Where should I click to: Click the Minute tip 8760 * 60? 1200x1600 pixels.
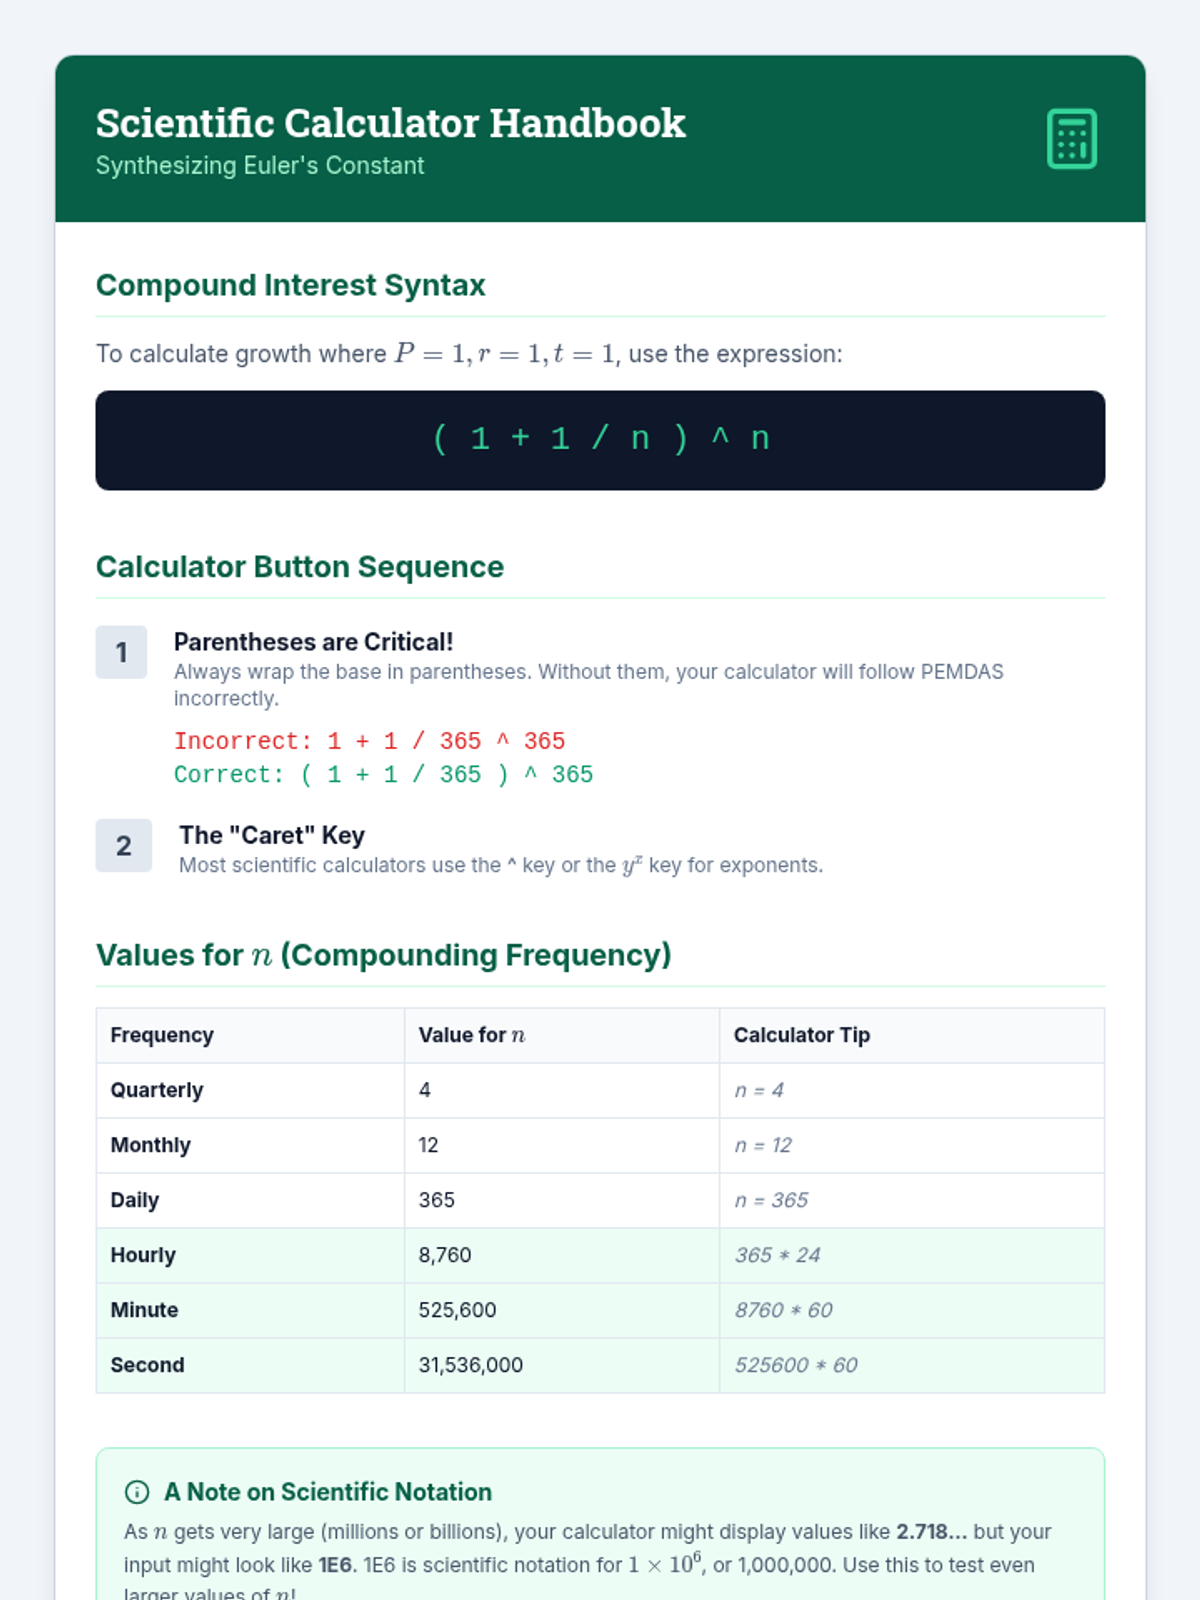pyautogui.click(x=783, y=1310)
